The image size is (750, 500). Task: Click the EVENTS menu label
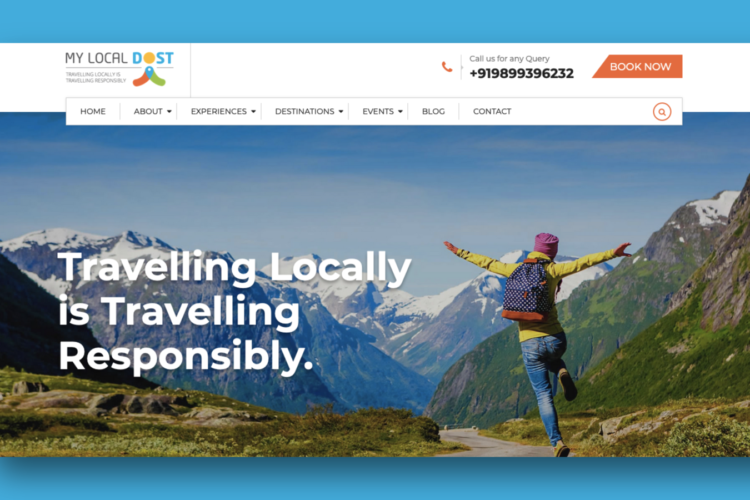coord(378,111)
